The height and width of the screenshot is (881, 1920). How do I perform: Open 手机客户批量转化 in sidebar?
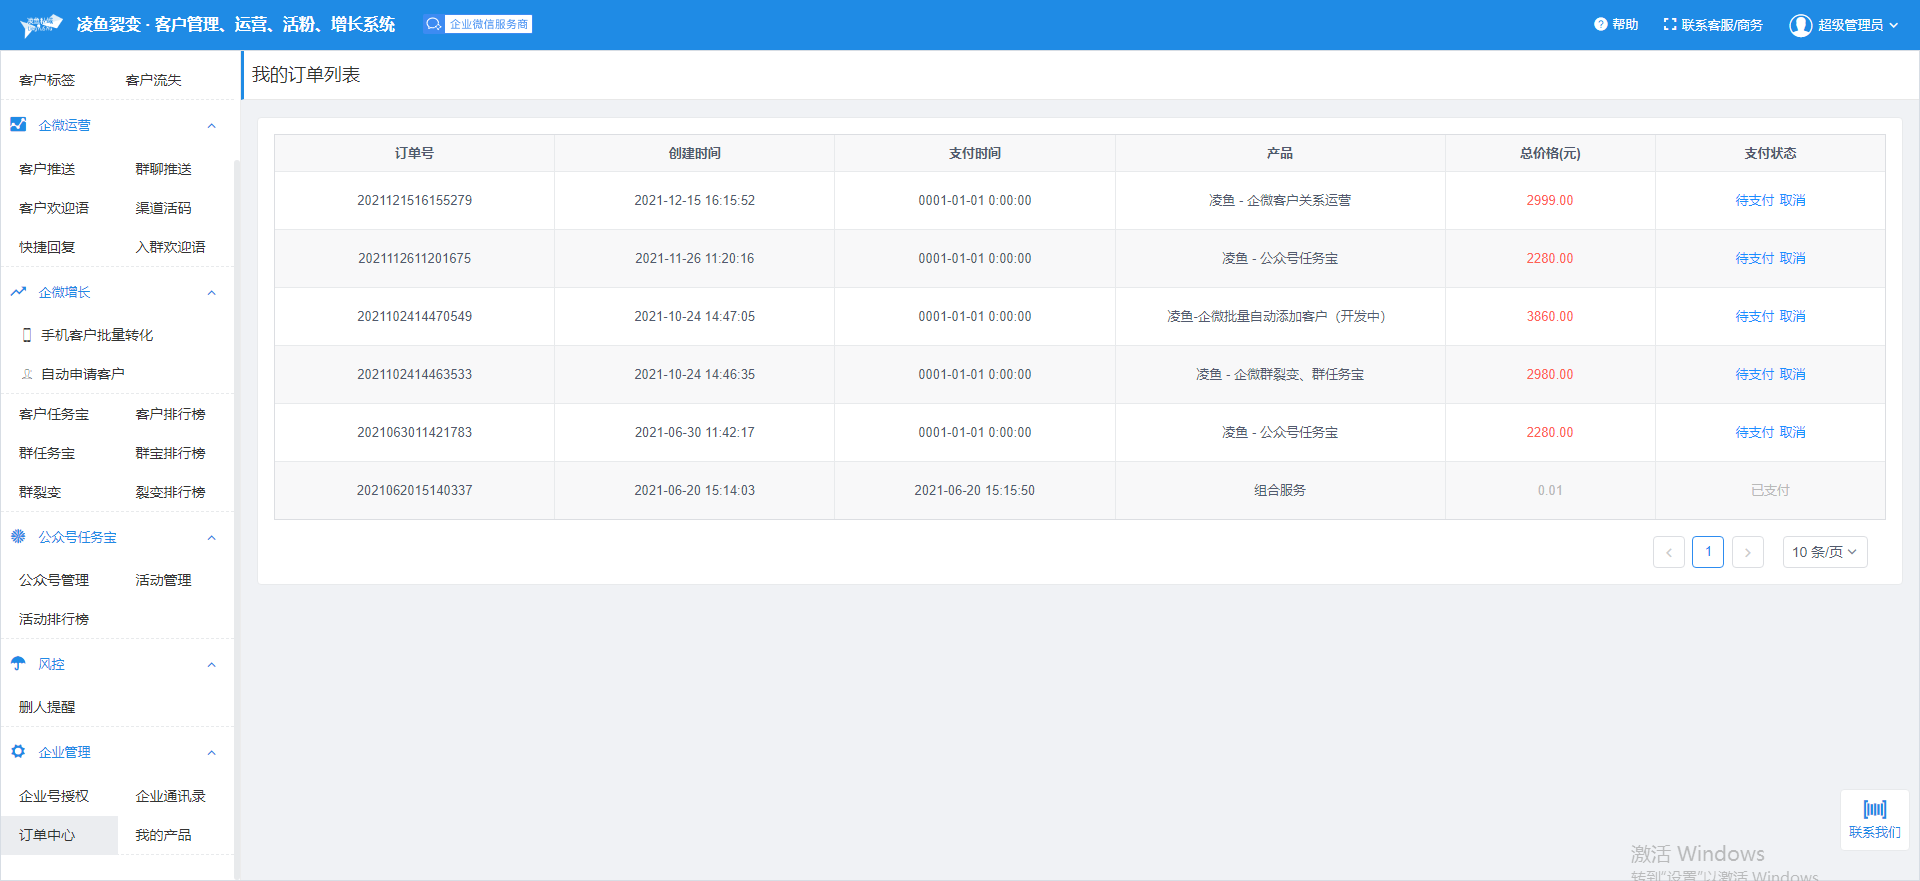tap(96, 335)
